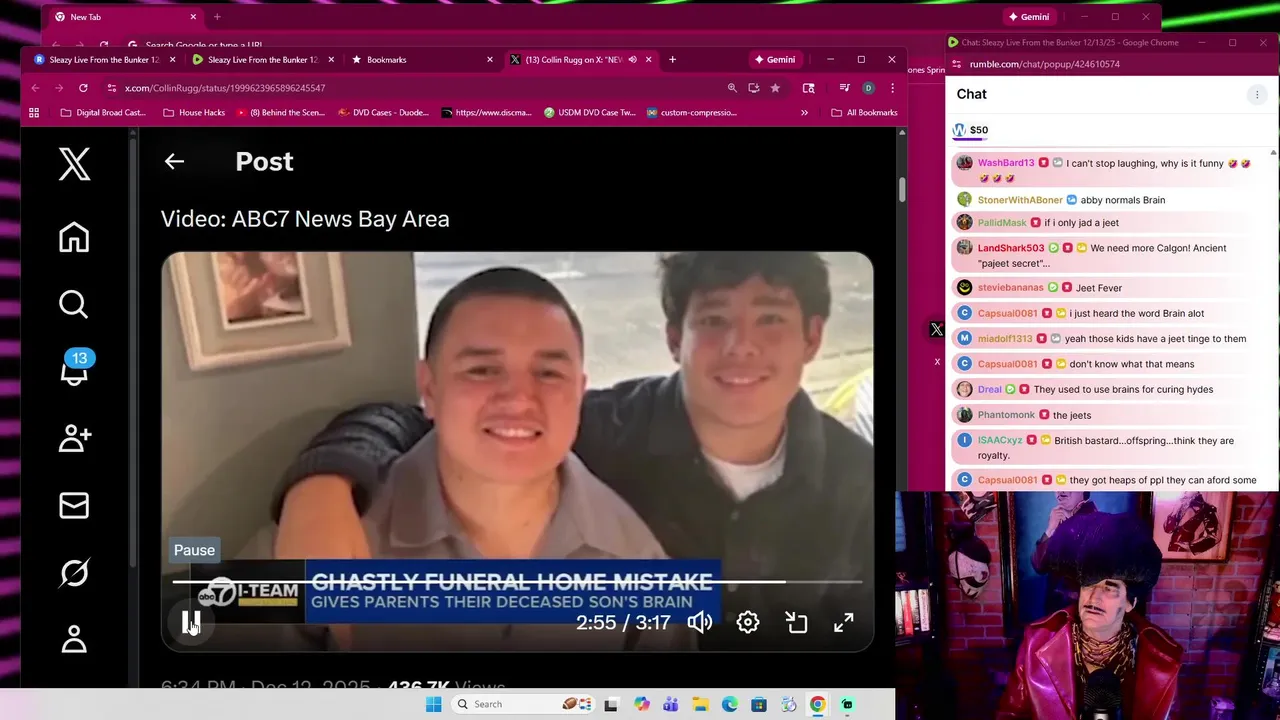Viewport: 1280px width, 720px height.
Task: Click the $50 rant badge in chat
Action: point(971,130)
